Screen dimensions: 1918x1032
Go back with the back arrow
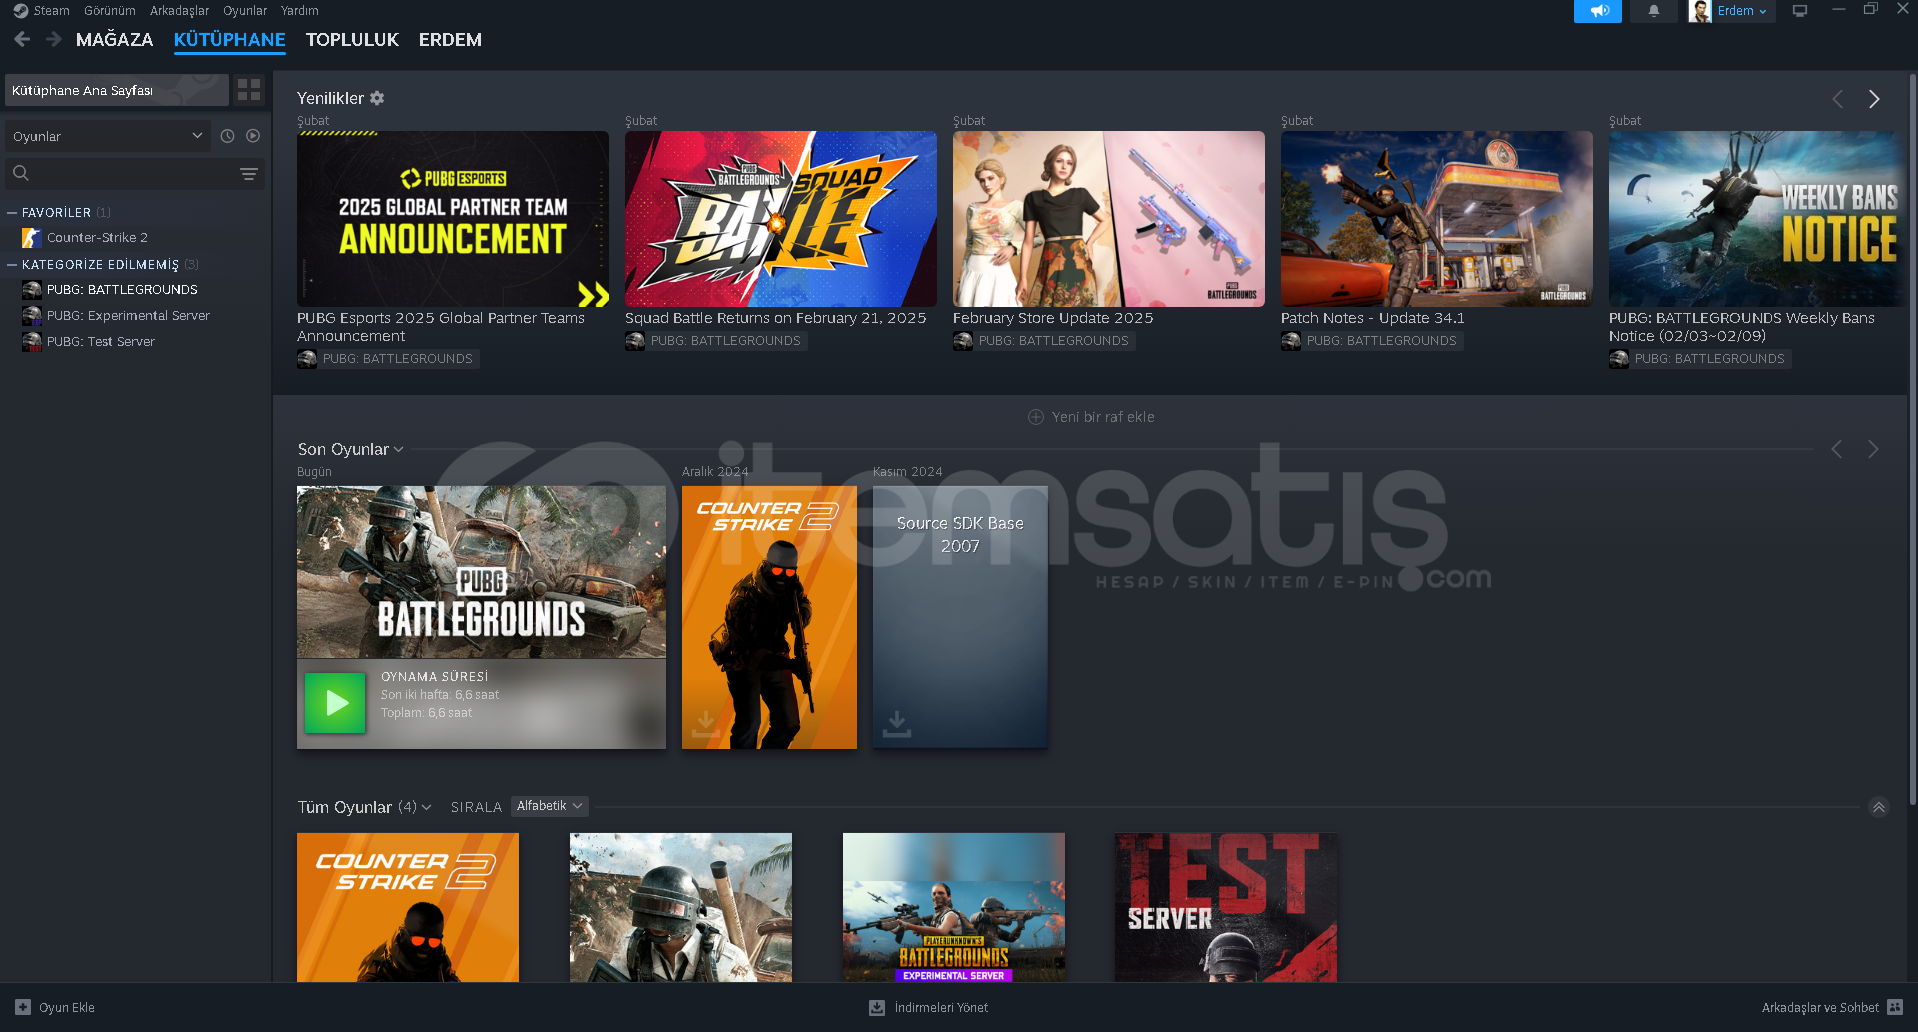[22, 39]
